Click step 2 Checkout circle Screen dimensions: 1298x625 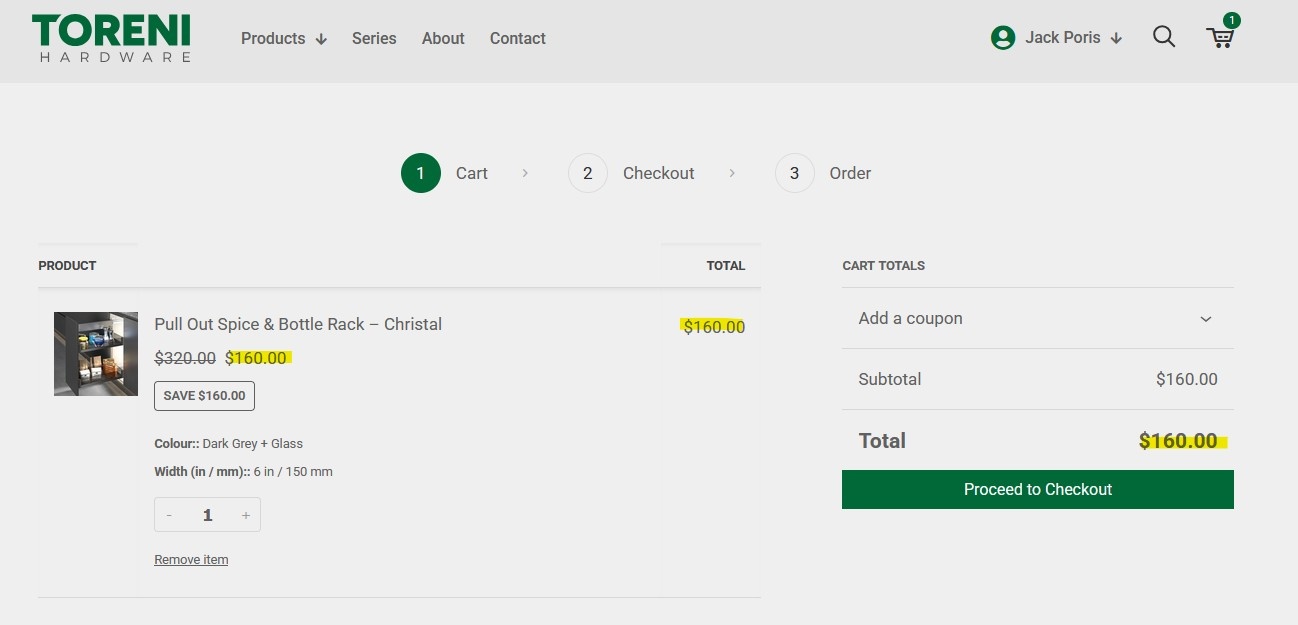pyautogui.click(x=588, y=173)
